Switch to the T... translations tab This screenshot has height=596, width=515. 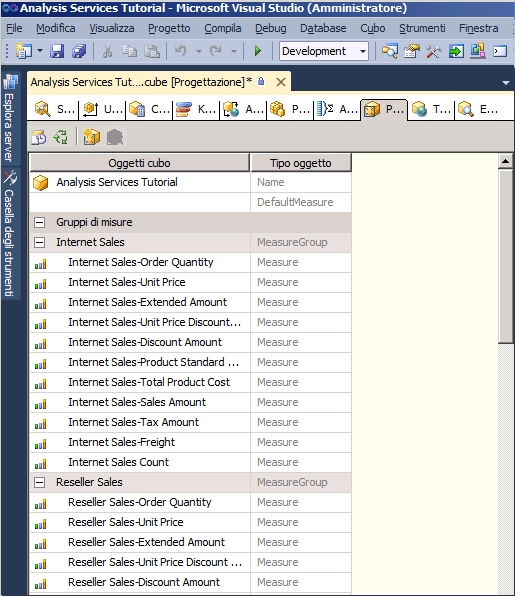coord(431,110)
